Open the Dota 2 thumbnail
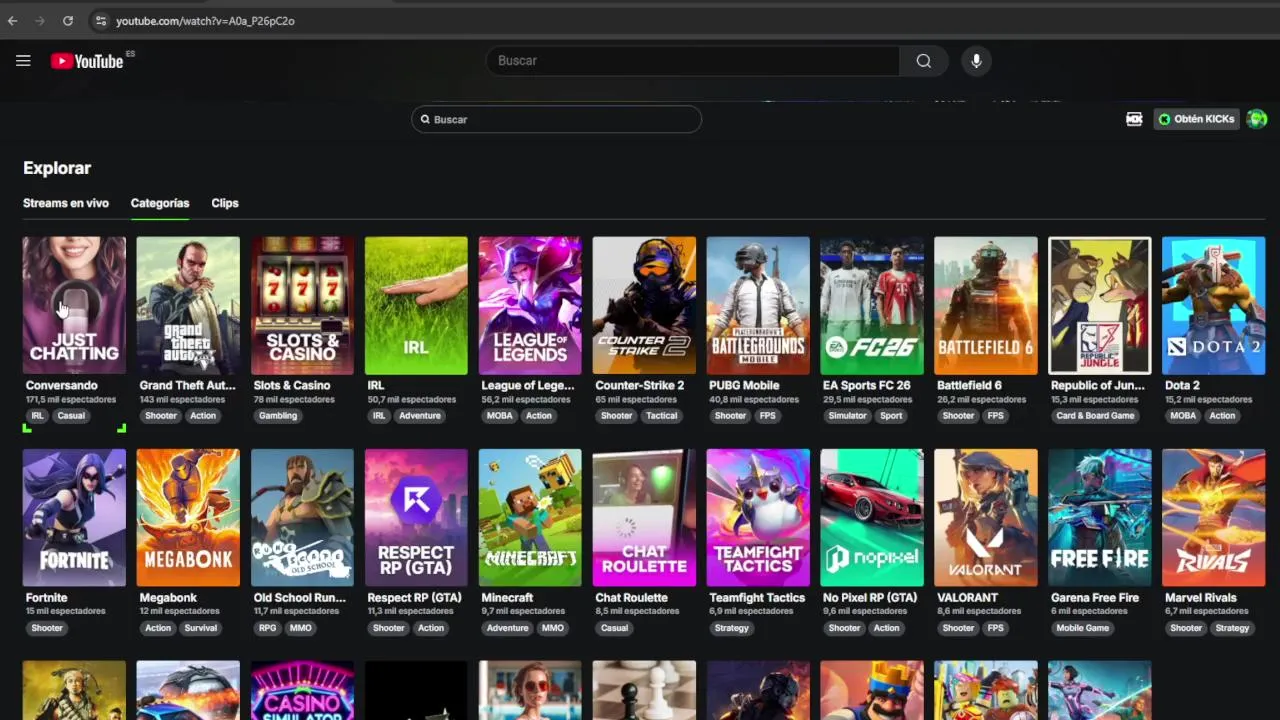The width and height of the screenshot is (1280, 720). pyautogui.click(x=1214, y=305)
